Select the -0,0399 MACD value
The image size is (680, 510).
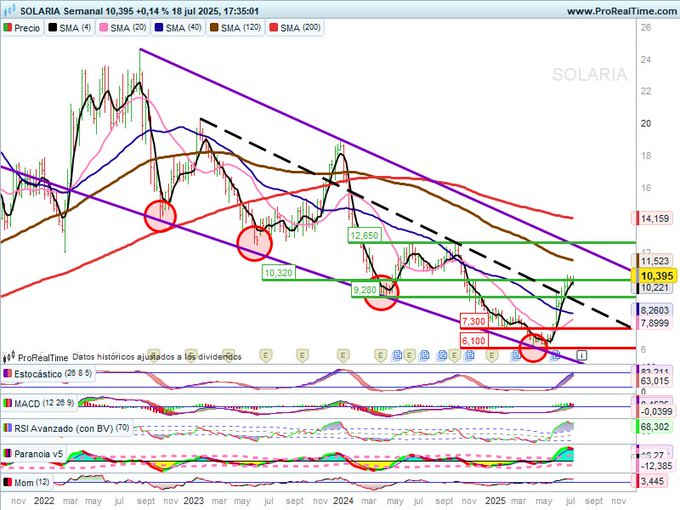[x=654, y=411]
